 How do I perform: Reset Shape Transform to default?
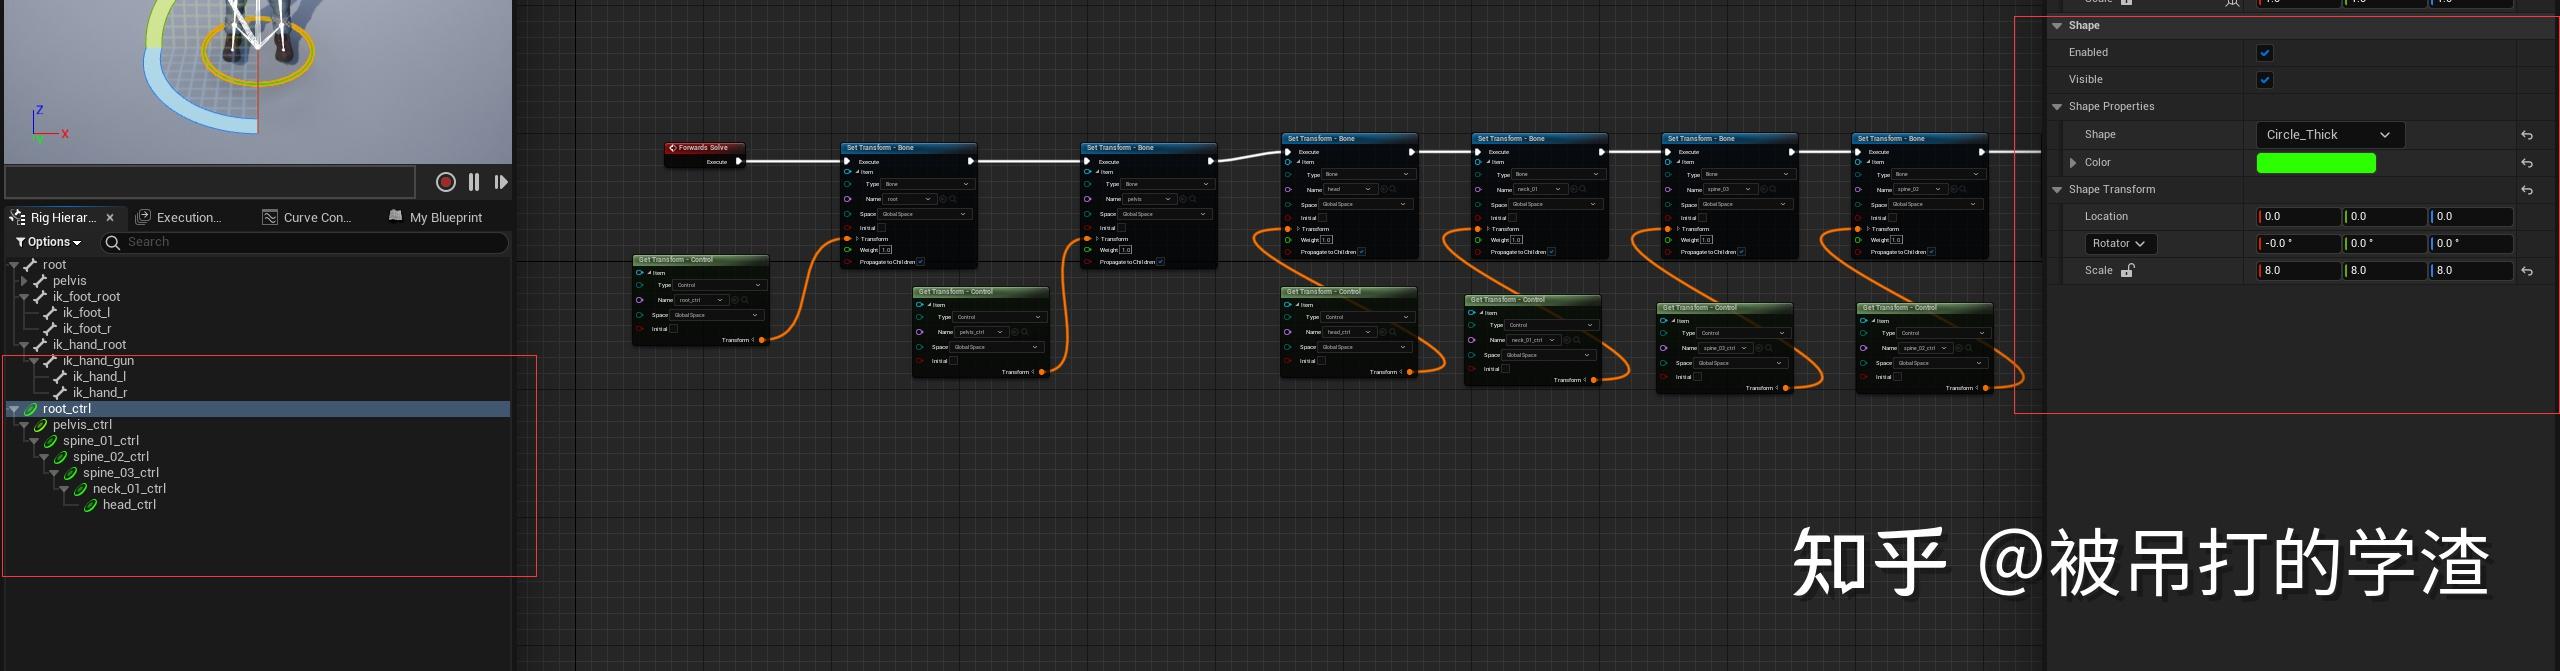(x=2527, y=190)
